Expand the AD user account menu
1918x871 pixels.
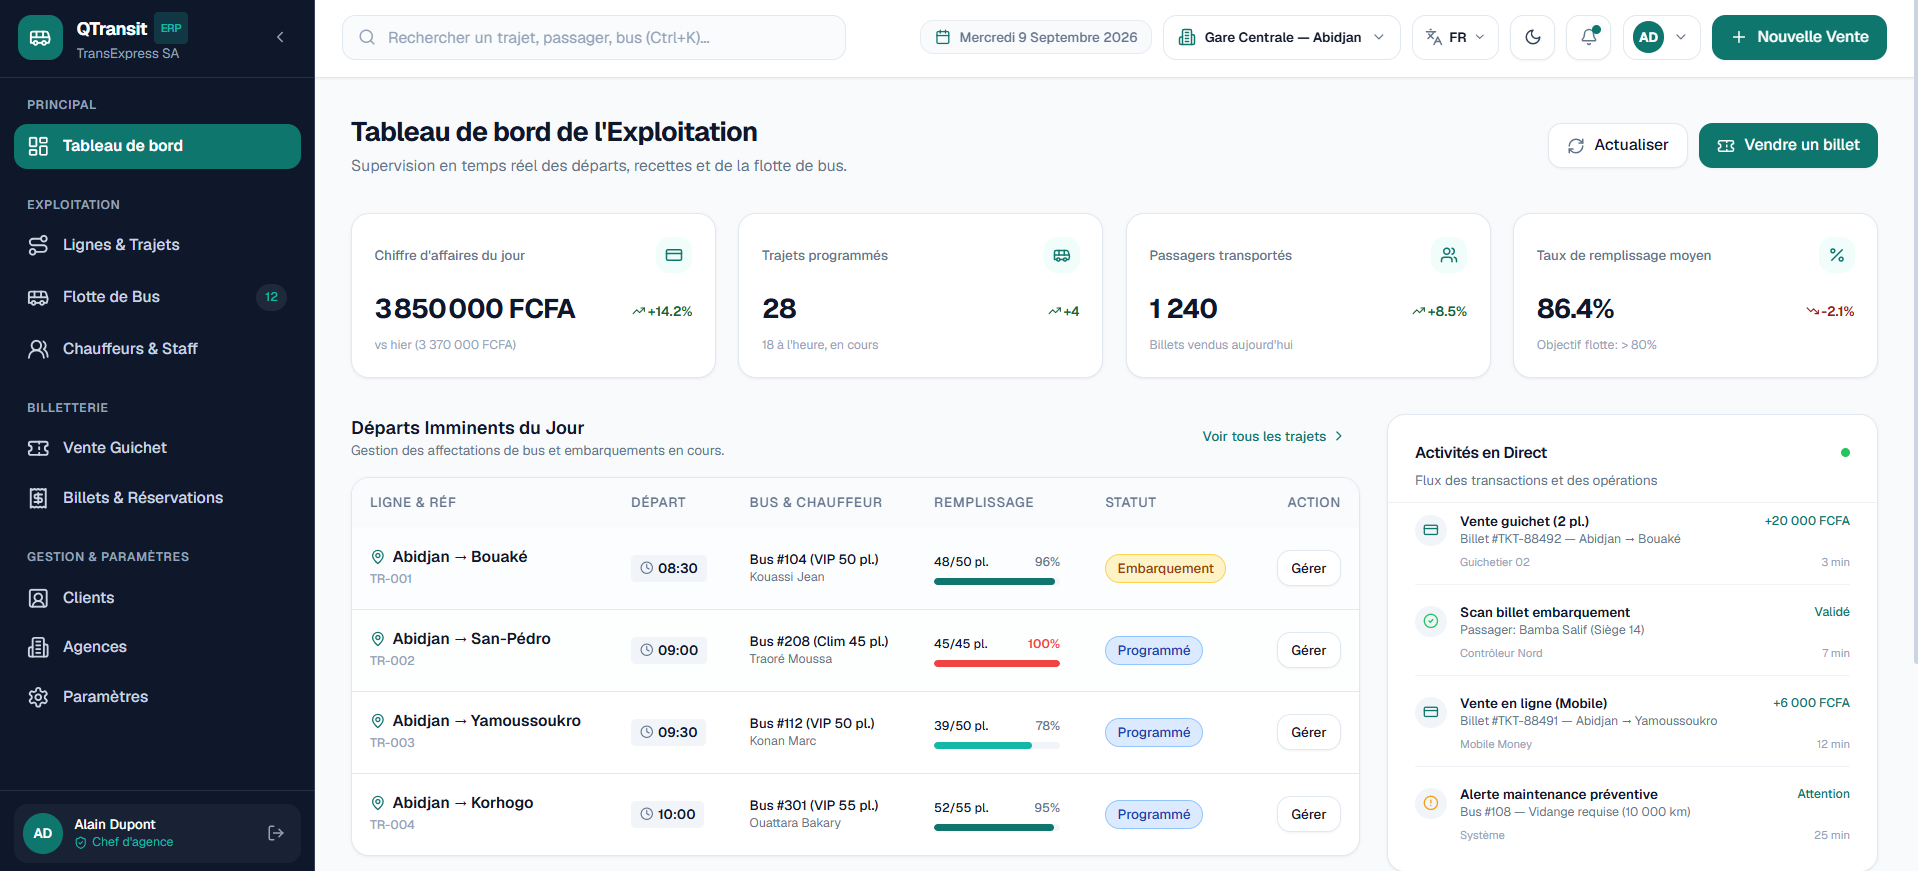pos(1661,37)
